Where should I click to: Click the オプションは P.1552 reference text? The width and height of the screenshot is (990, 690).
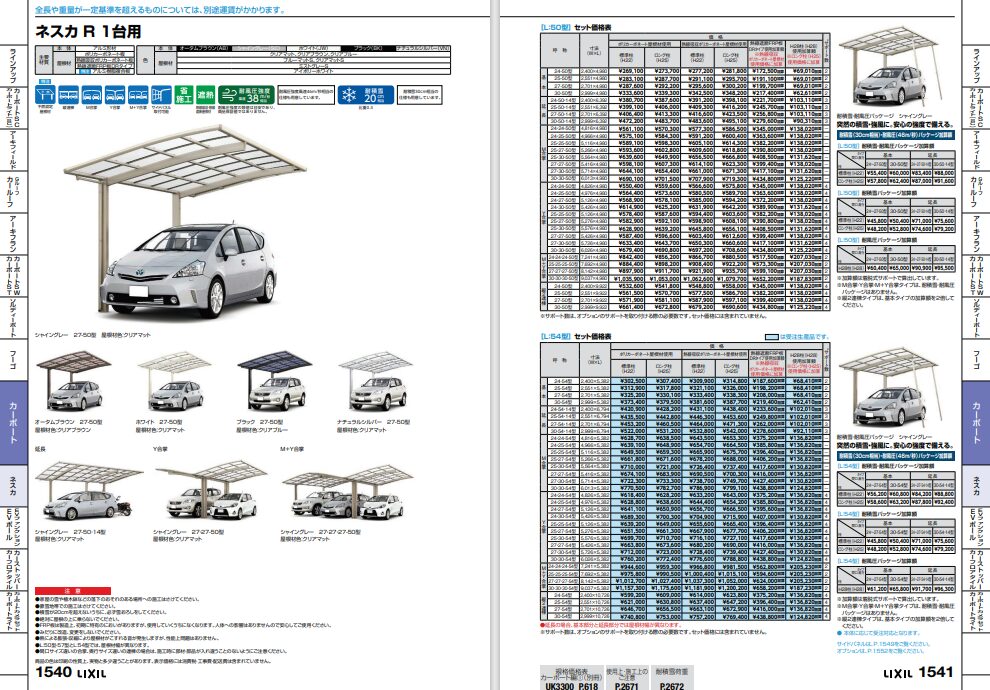(x=880, y=650)
